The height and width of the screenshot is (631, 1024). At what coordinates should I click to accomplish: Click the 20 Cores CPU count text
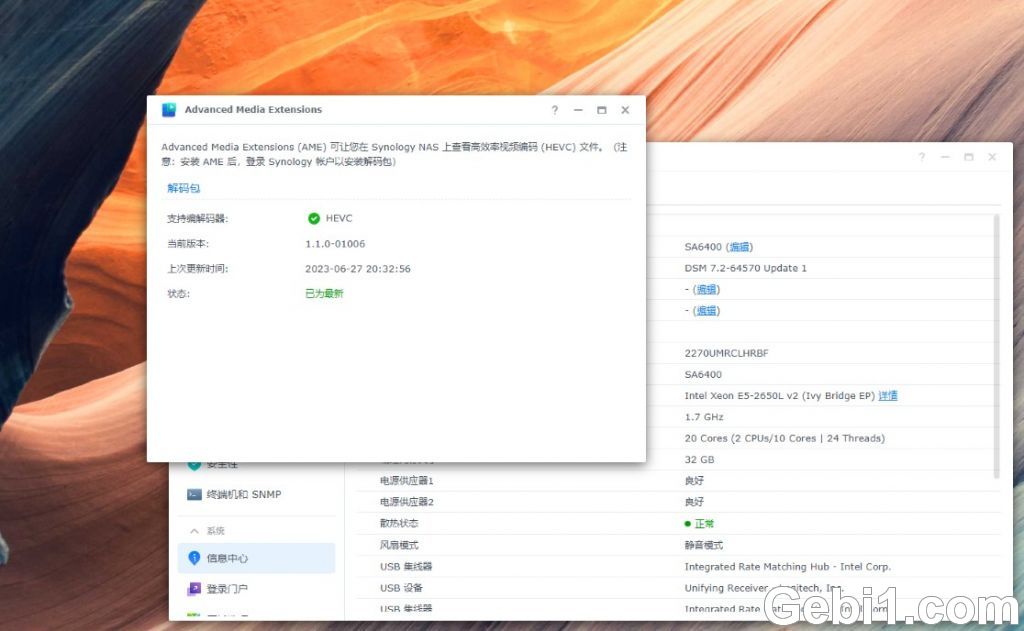coord(784,438)
